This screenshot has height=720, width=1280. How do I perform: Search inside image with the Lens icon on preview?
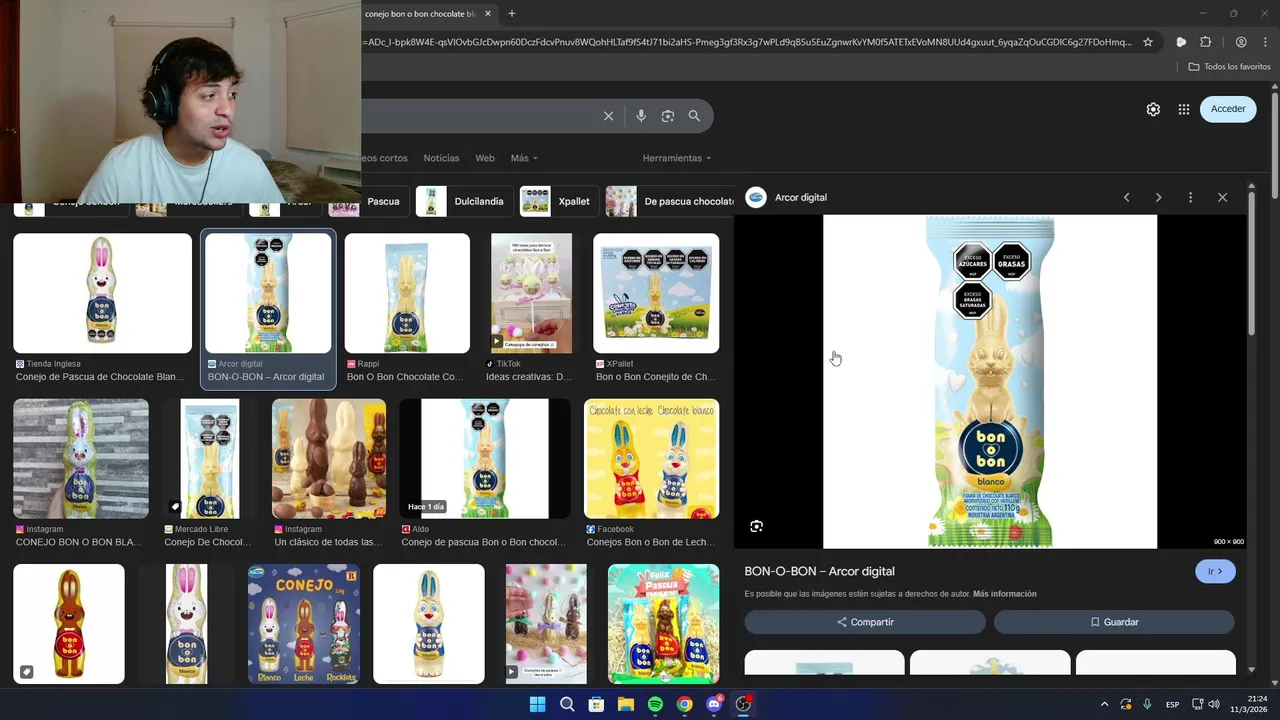tap(757, 526)
